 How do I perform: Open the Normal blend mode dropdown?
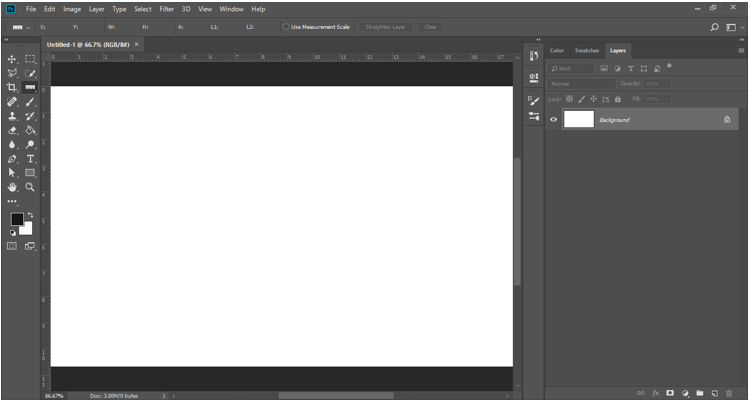581,84
